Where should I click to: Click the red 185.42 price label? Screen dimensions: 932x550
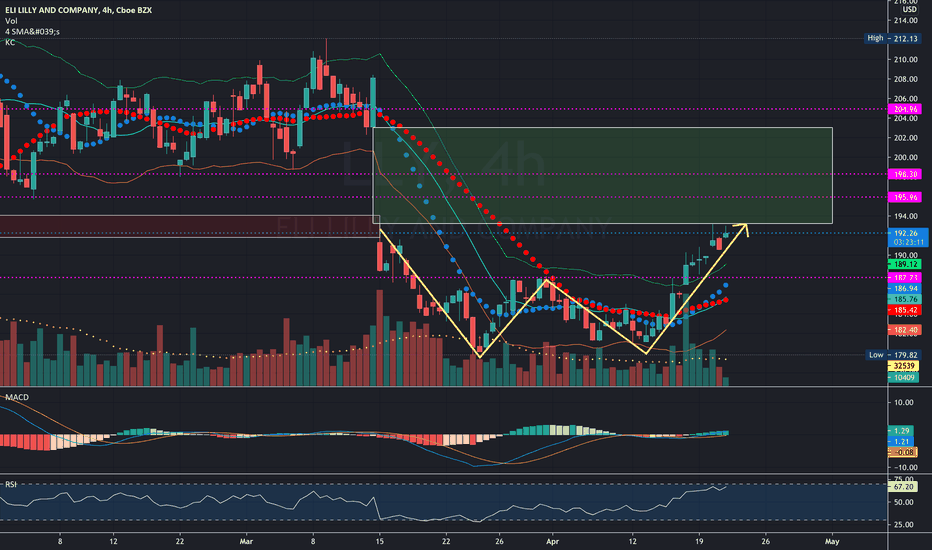[x=904, y=310]
